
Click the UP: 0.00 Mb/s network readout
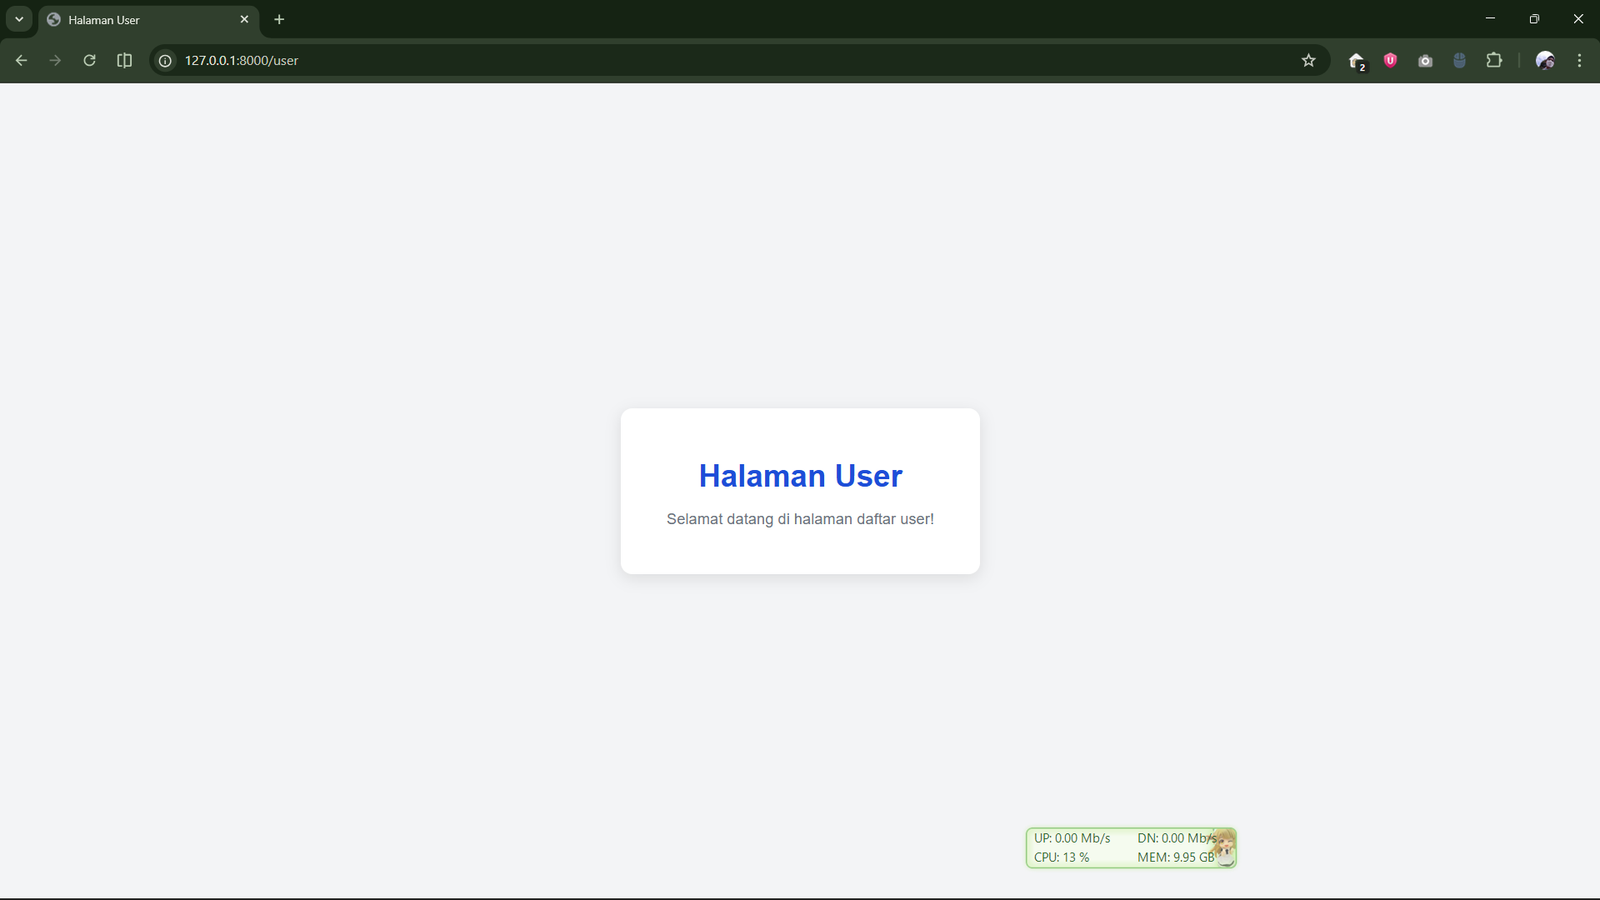coord(1072,838)
